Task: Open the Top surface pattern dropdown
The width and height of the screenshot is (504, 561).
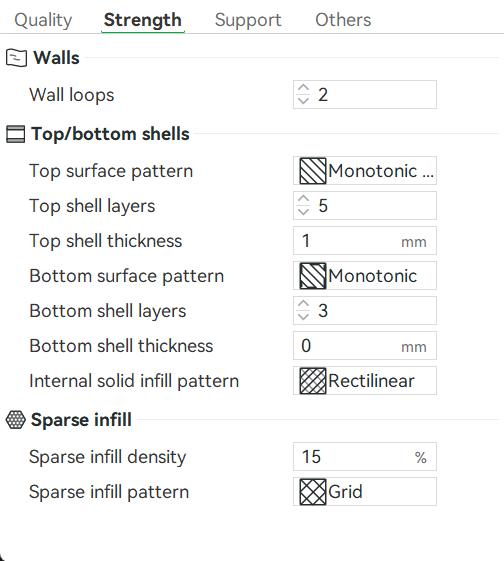Action: pos(365,171)
